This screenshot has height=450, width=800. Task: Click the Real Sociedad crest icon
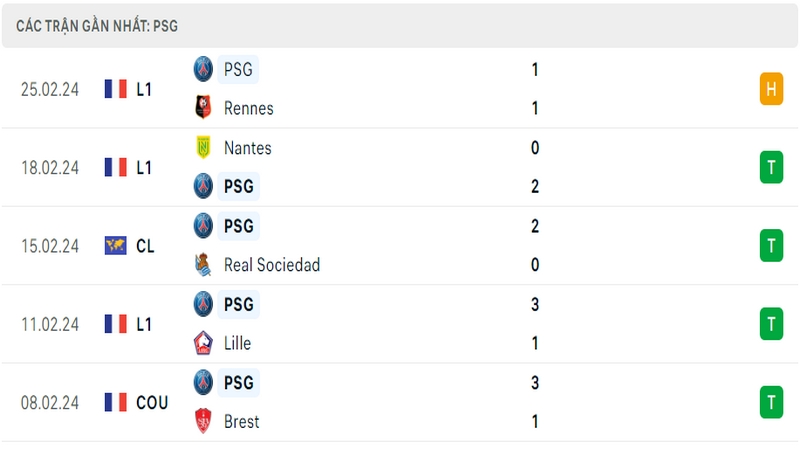point(203,265)
